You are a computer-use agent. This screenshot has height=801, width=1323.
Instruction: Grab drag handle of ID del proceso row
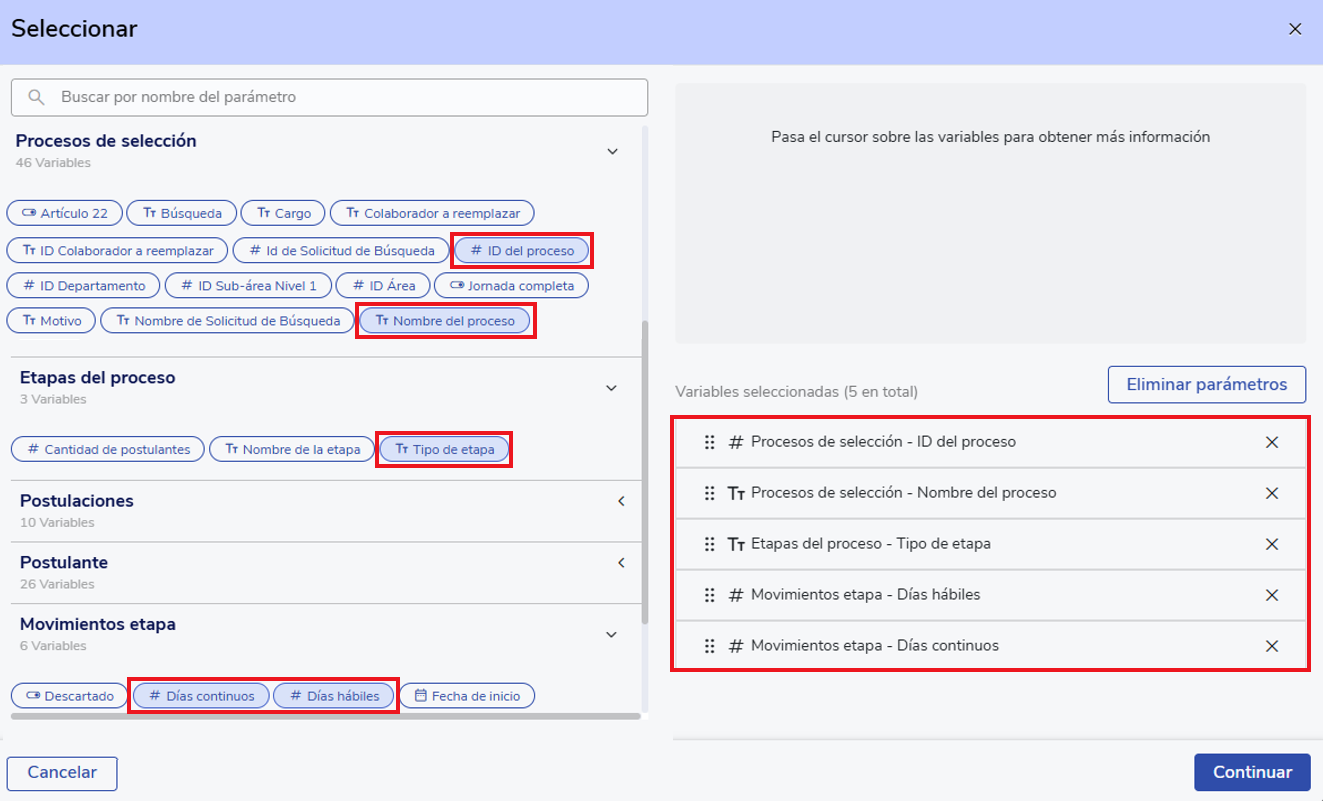(x=709, y=442)
